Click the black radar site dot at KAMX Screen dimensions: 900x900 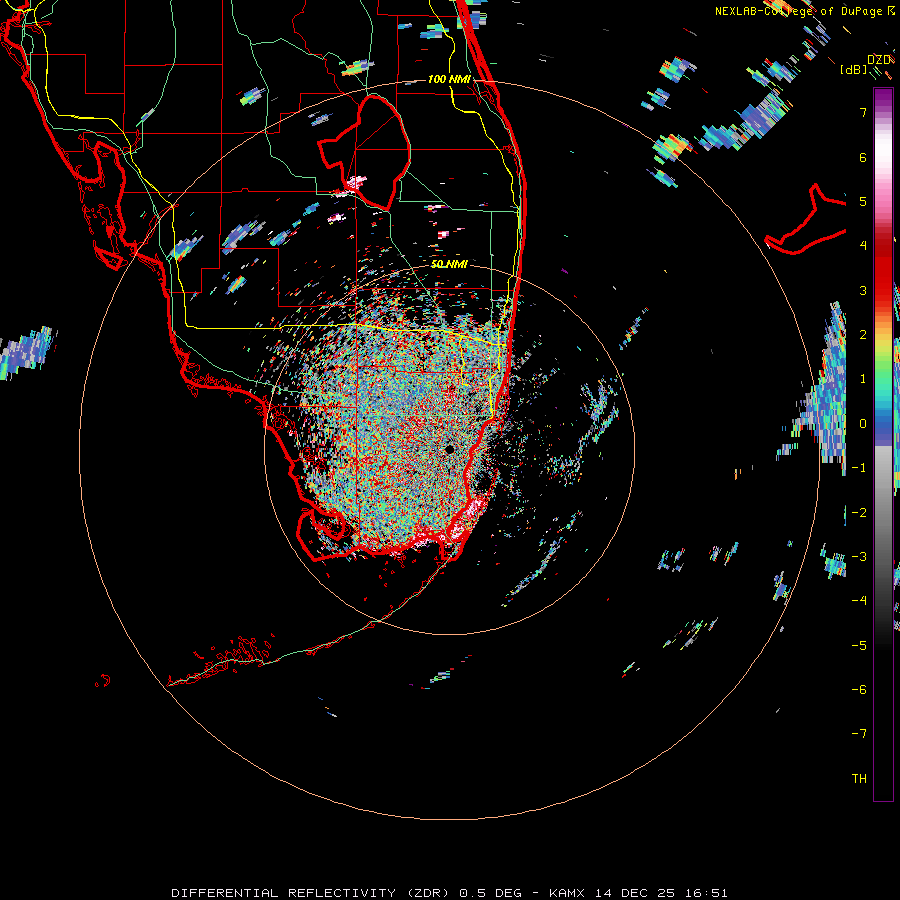pos(449,449)
